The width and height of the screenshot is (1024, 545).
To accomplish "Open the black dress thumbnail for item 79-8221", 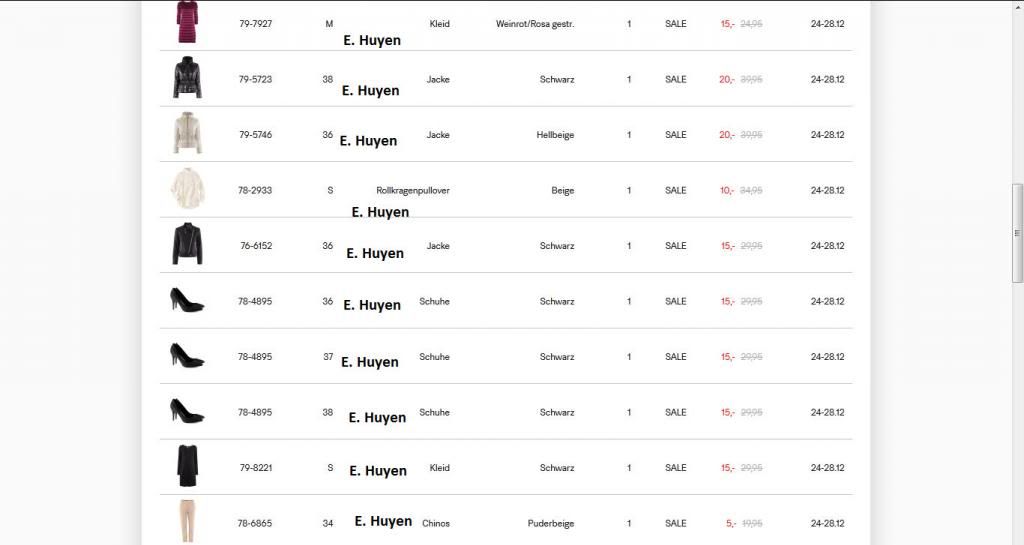I will 187,467.
